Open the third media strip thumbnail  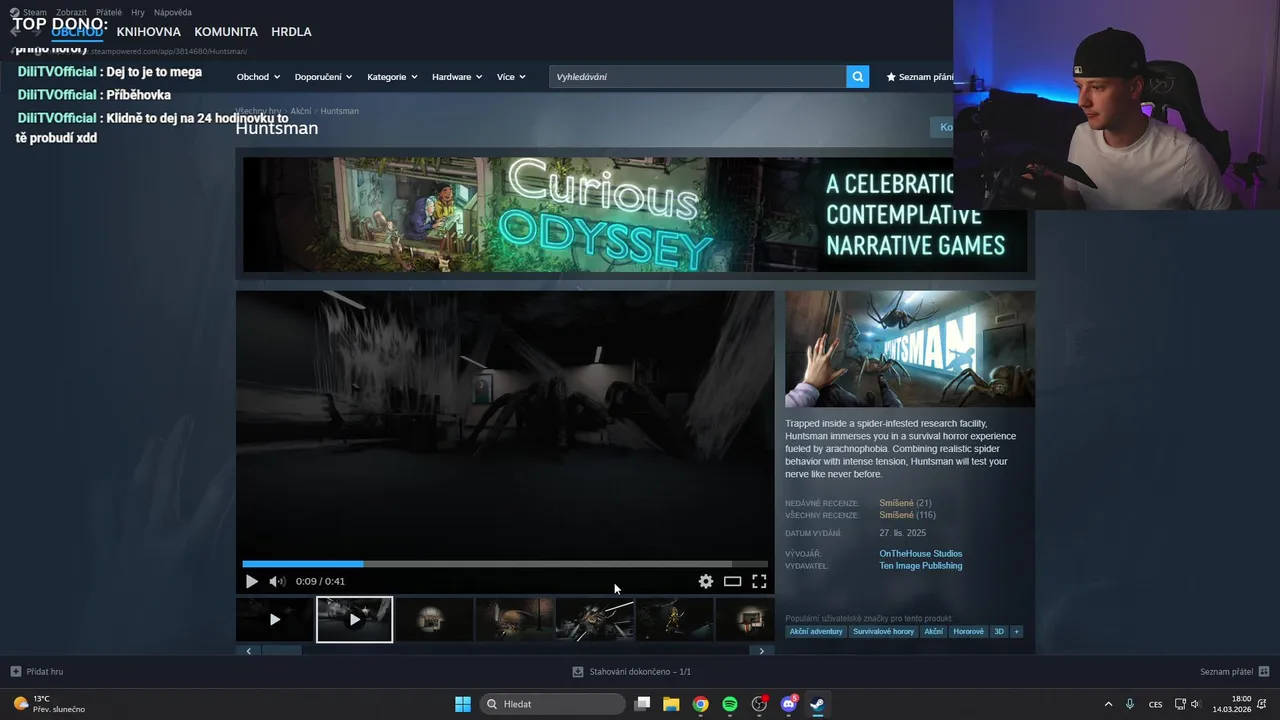point(434,620)
